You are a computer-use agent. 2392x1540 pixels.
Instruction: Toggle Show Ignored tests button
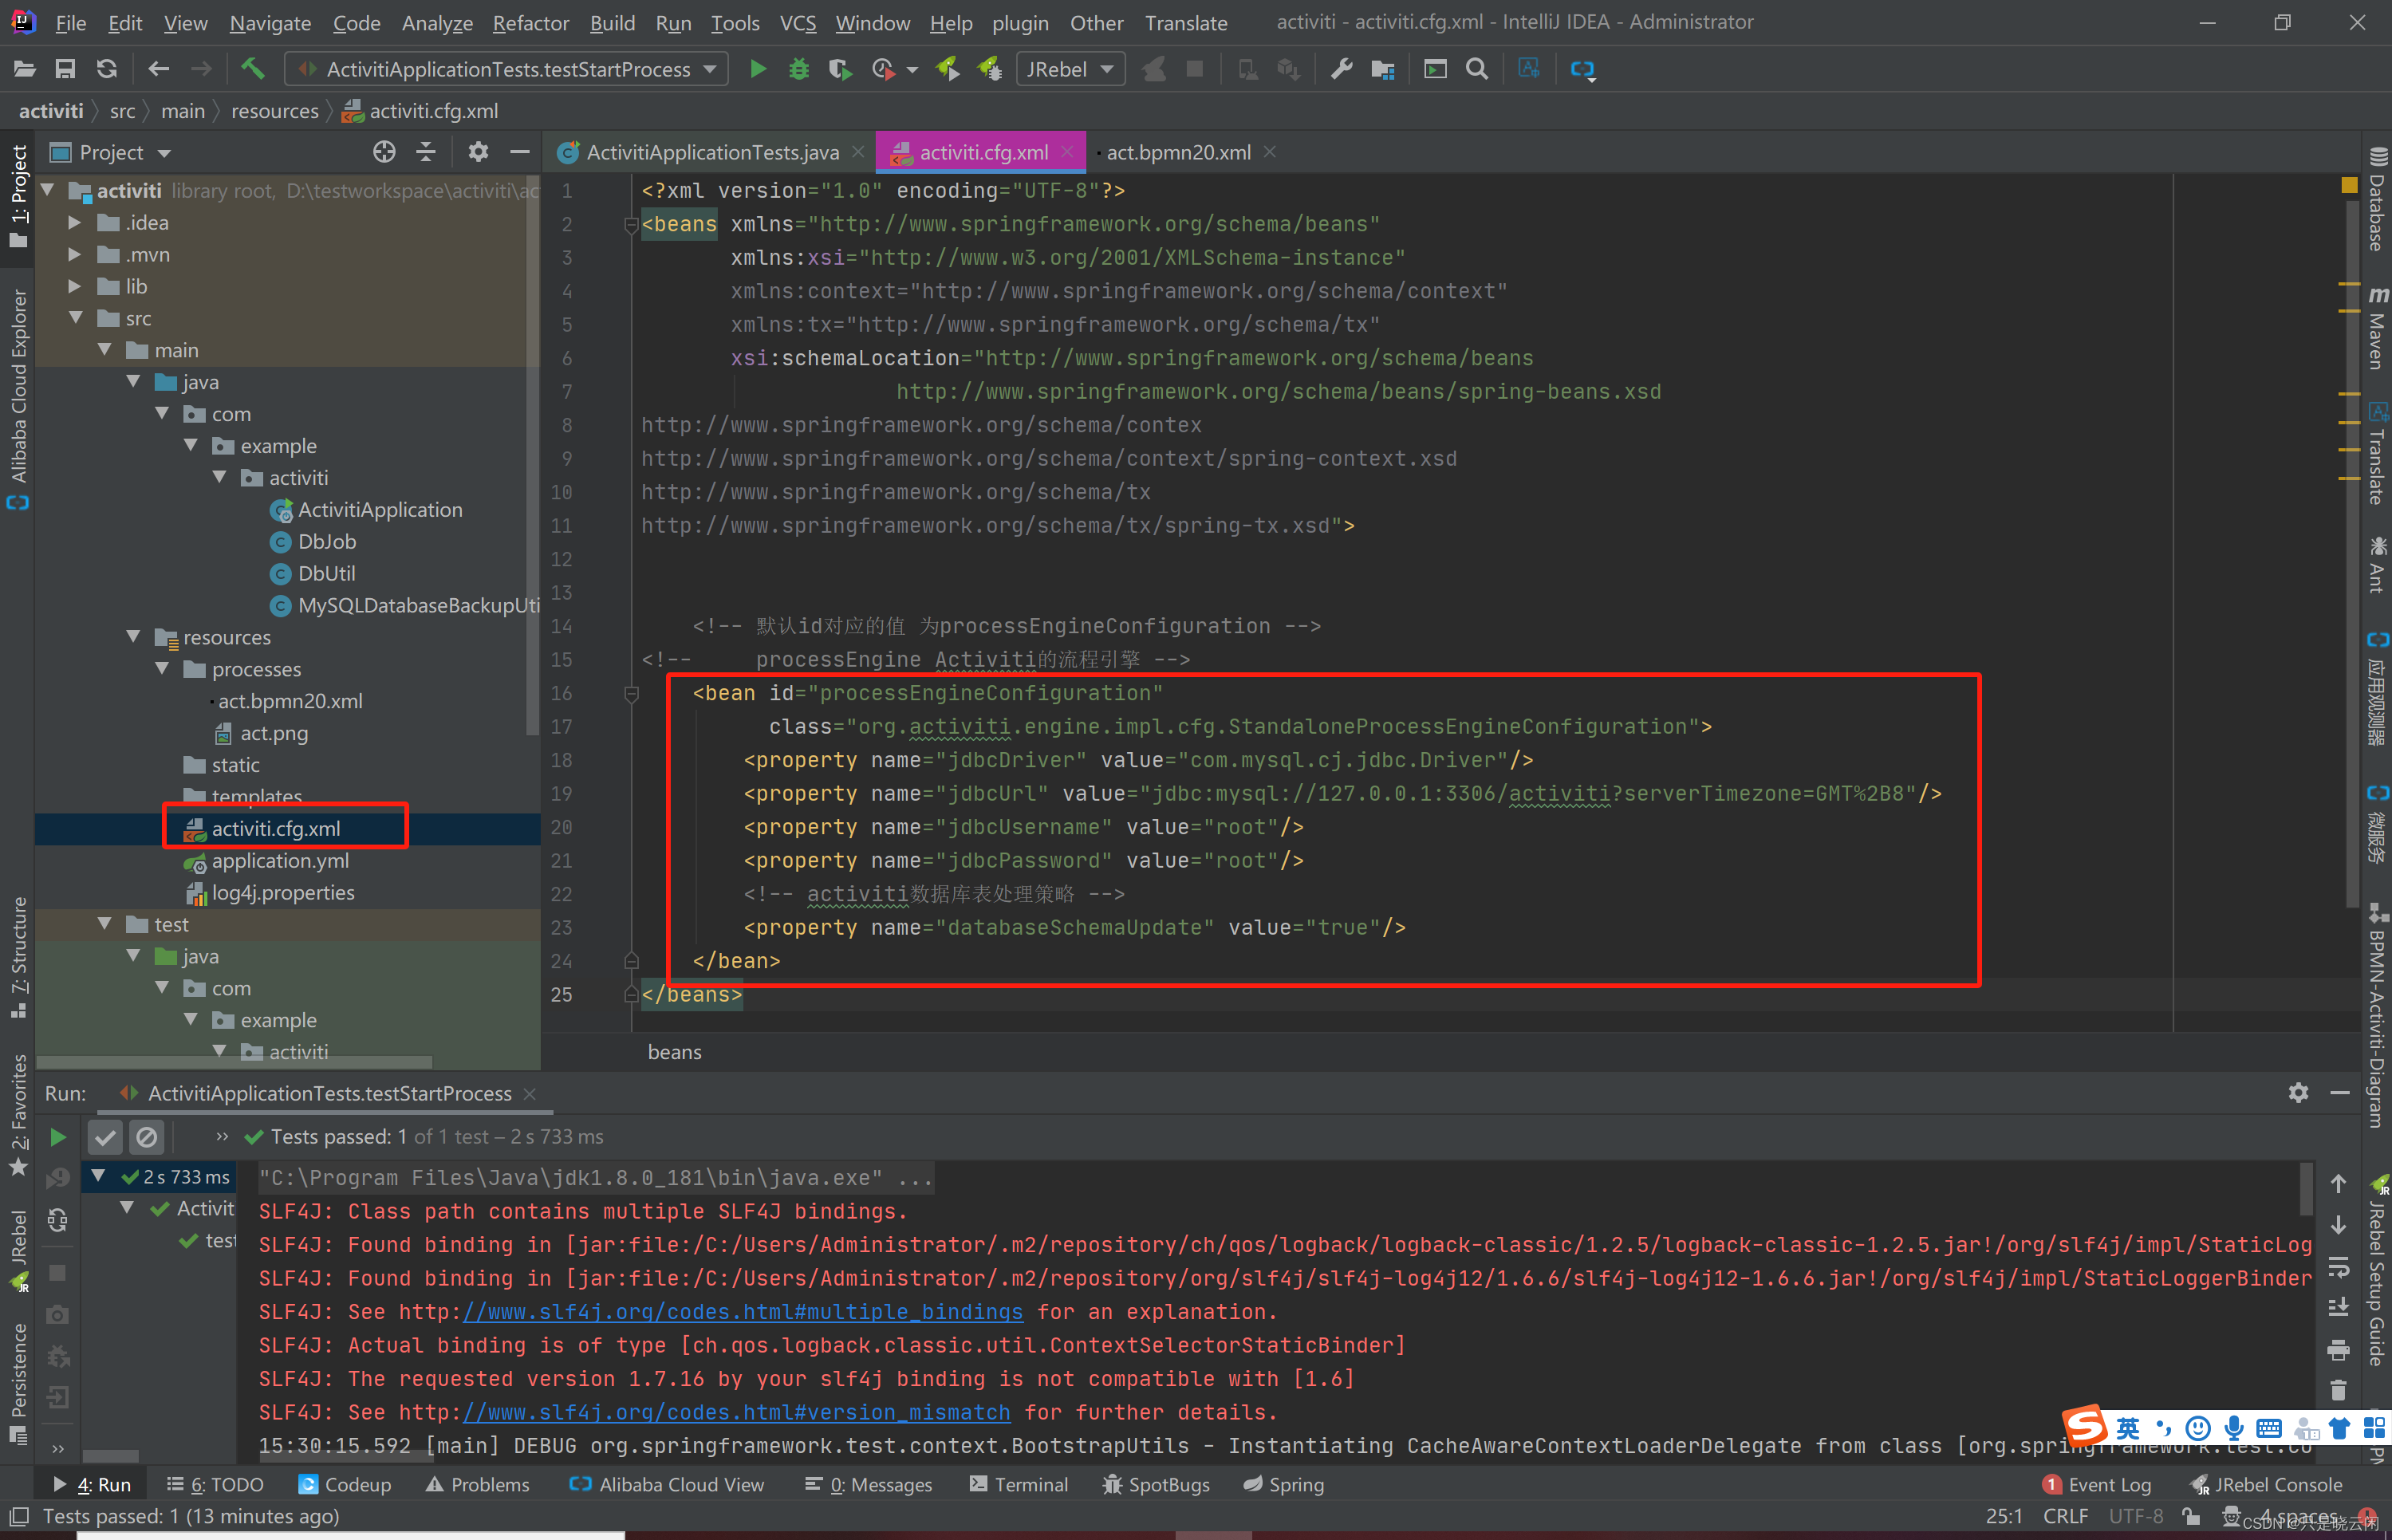pyautogui.click(x=147, y=1137)
